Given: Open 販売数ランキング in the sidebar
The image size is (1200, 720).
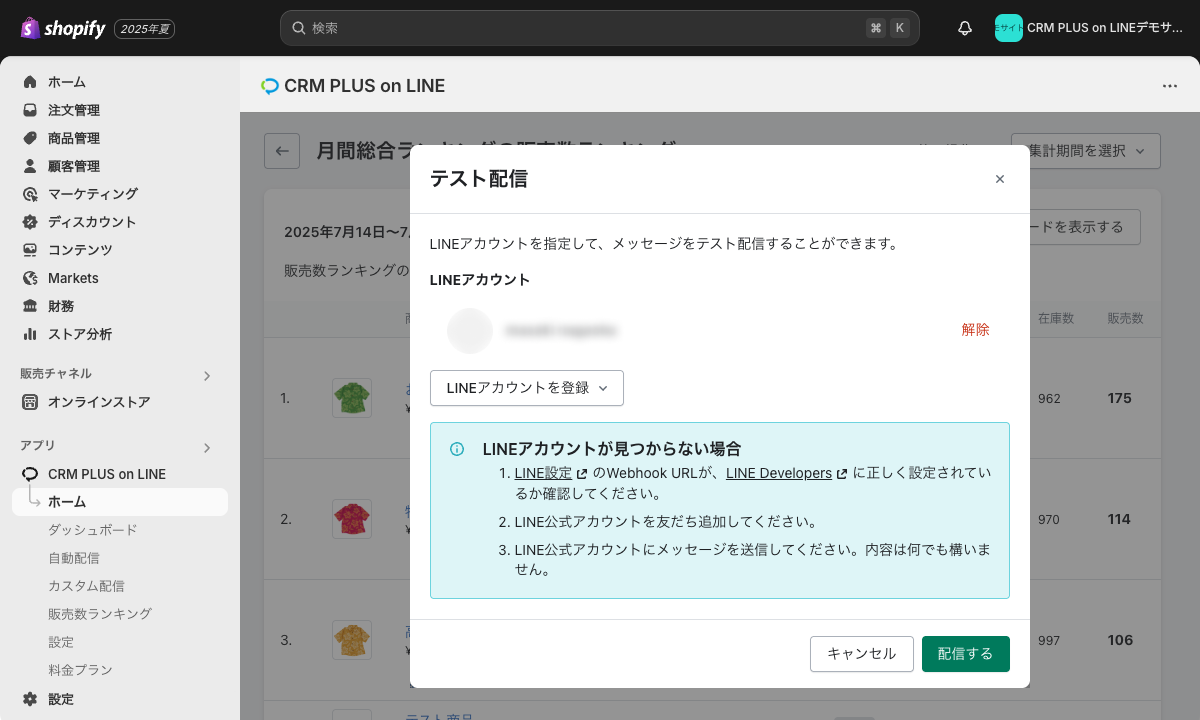Looking at the screenshot, I should click(100, 614).
